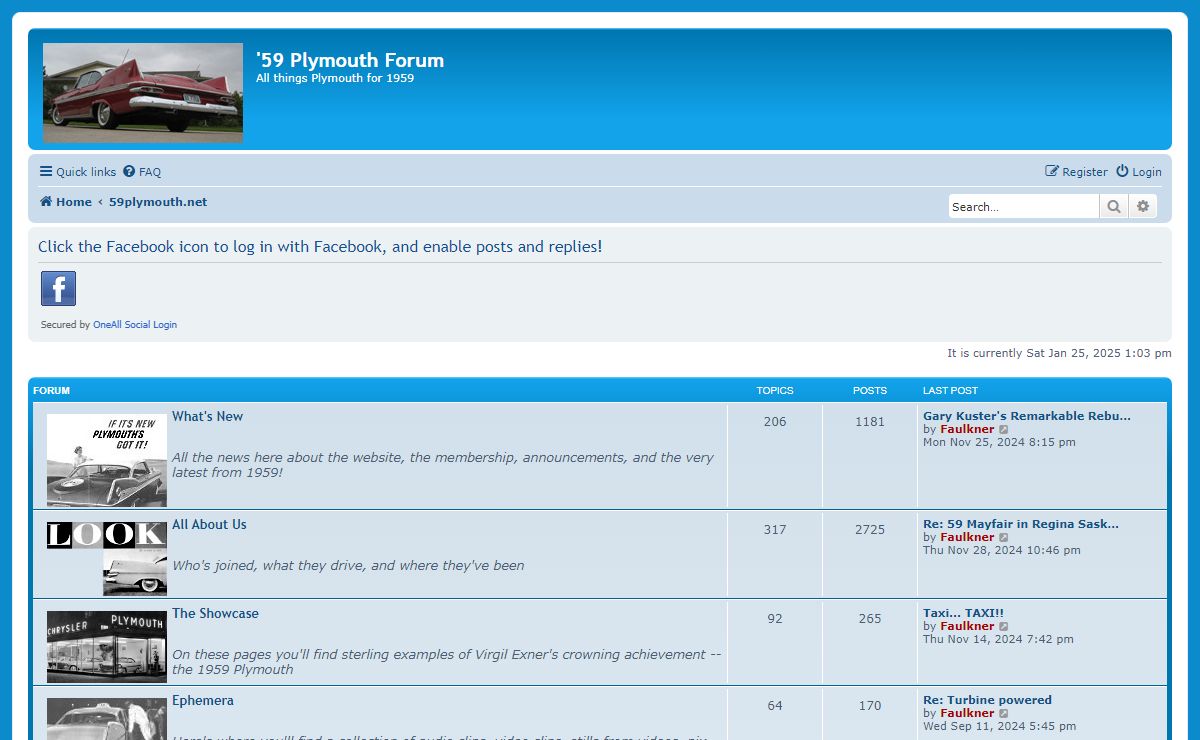Open last post Taxi... TAXI!!
This screenshot has height=740, width=1200.
[x=963, y=613]
